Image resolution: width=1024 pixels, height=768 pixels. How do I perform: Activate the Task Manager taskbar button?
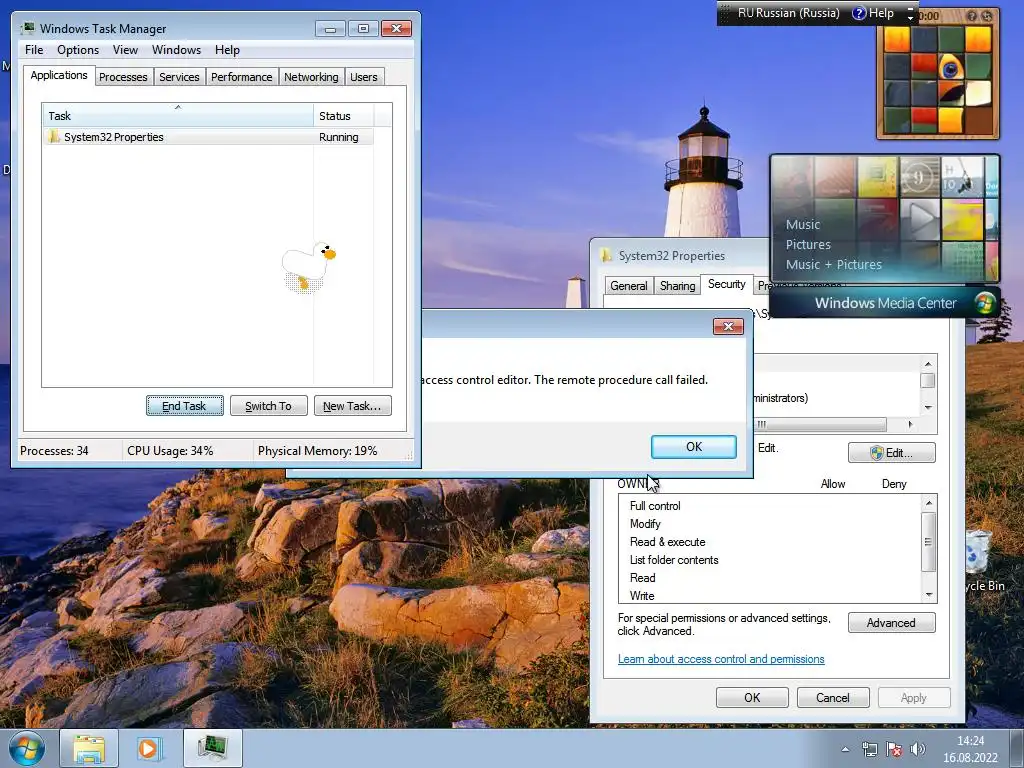tap(213, 748)
